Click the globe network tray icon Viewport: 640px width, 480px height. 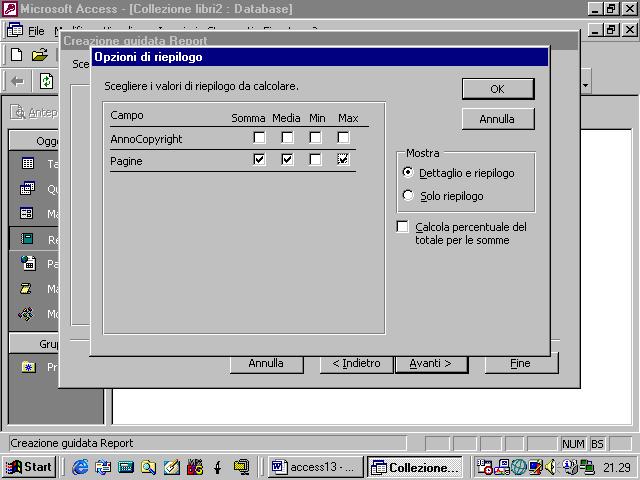tap(519, 467)
